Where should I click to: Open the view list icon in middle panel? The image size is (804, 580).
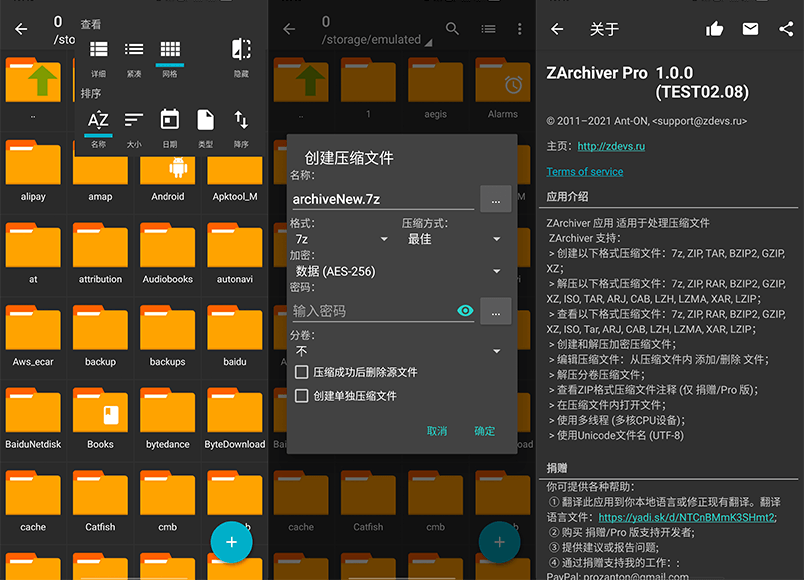(x=488, y=29)
